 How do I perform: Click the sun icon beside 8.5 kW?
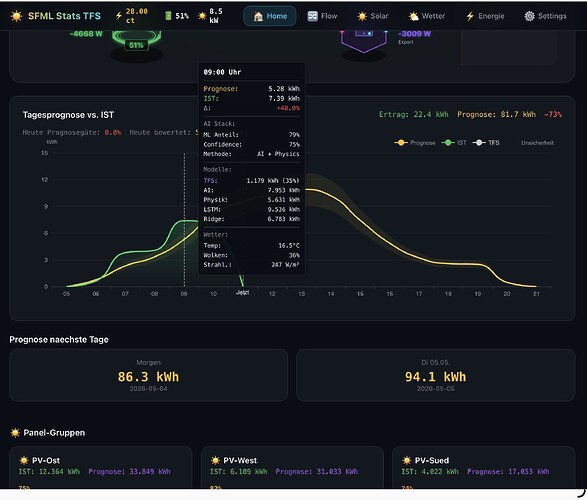tap(202, 16)
